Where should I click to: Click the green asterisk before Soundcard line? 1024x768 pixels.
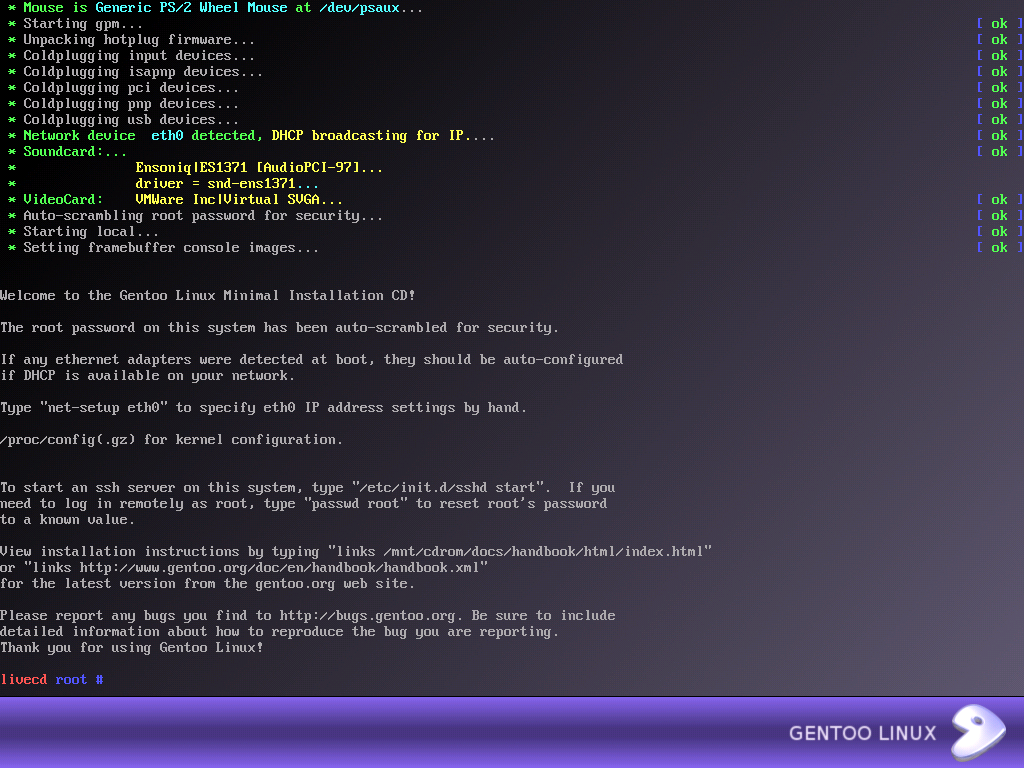(x=11, y=152)
